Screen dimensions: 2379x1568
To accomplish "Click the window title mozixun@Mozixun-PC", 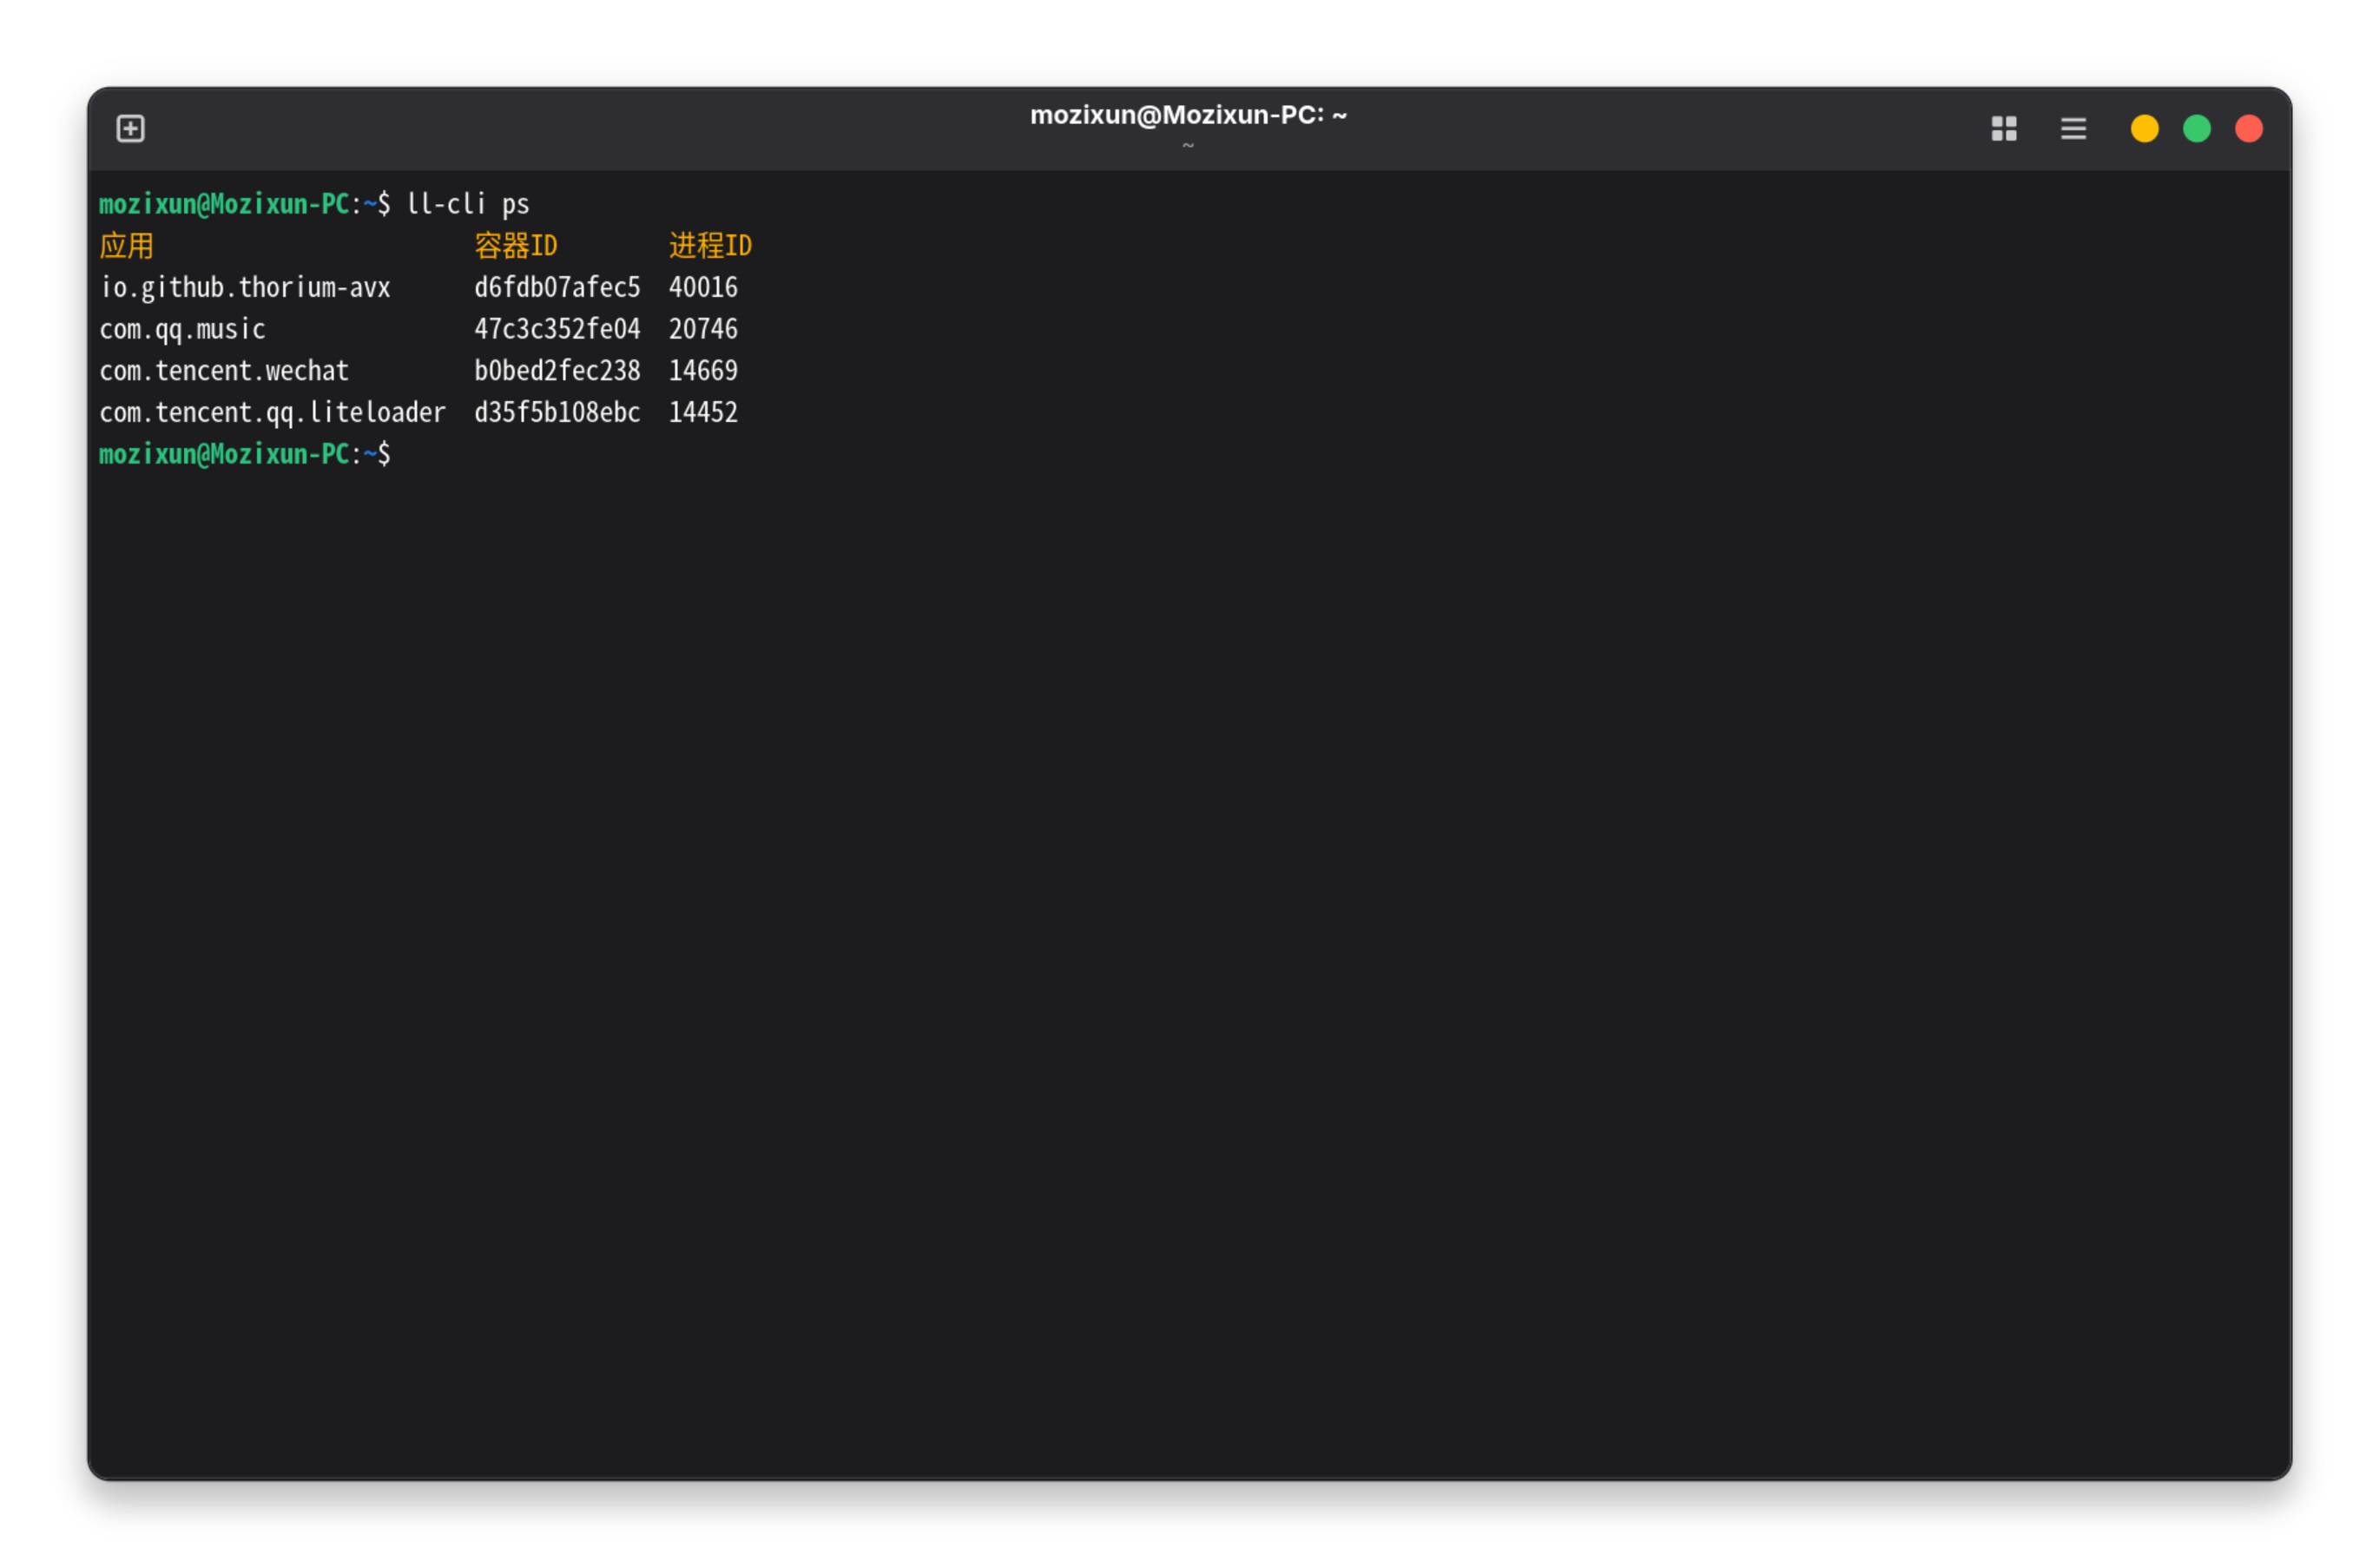I will tap(1187, 116).
